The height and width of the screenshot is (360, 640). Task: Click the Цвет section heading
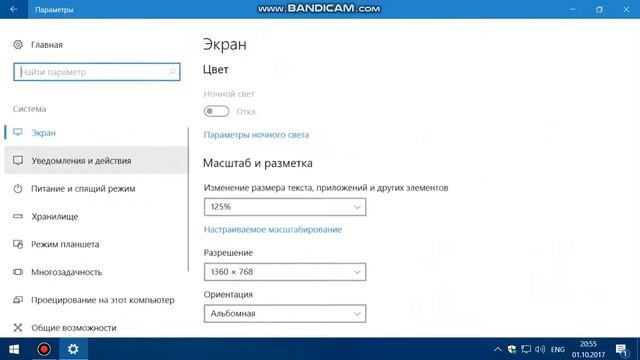coord(216,69)
